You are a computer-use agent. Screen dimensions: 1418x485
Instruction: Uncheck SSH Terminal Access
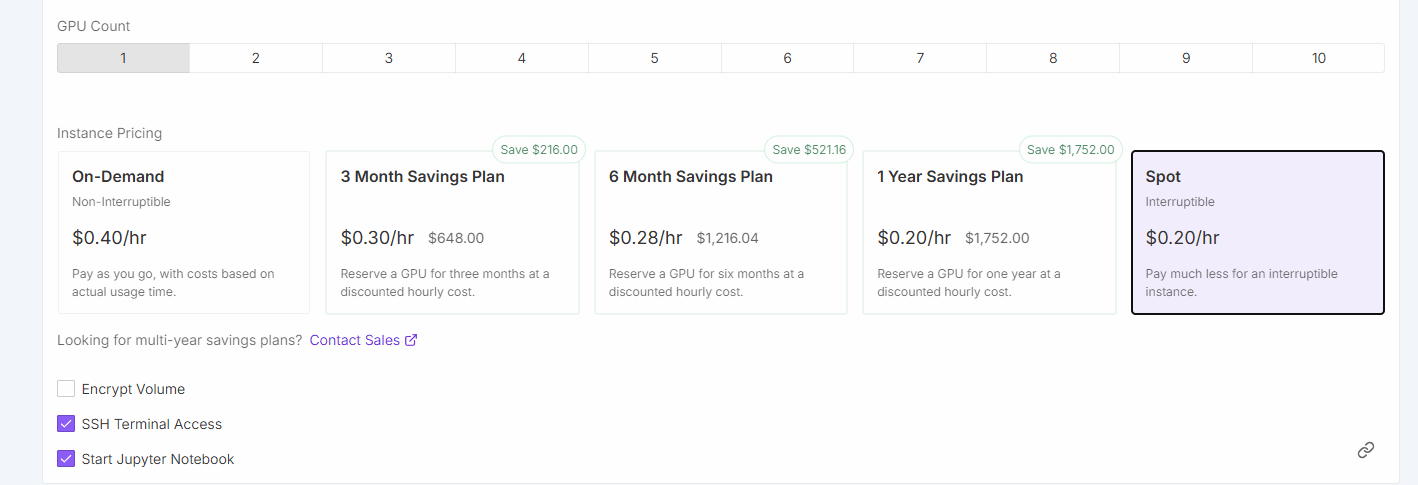(66, 424)
